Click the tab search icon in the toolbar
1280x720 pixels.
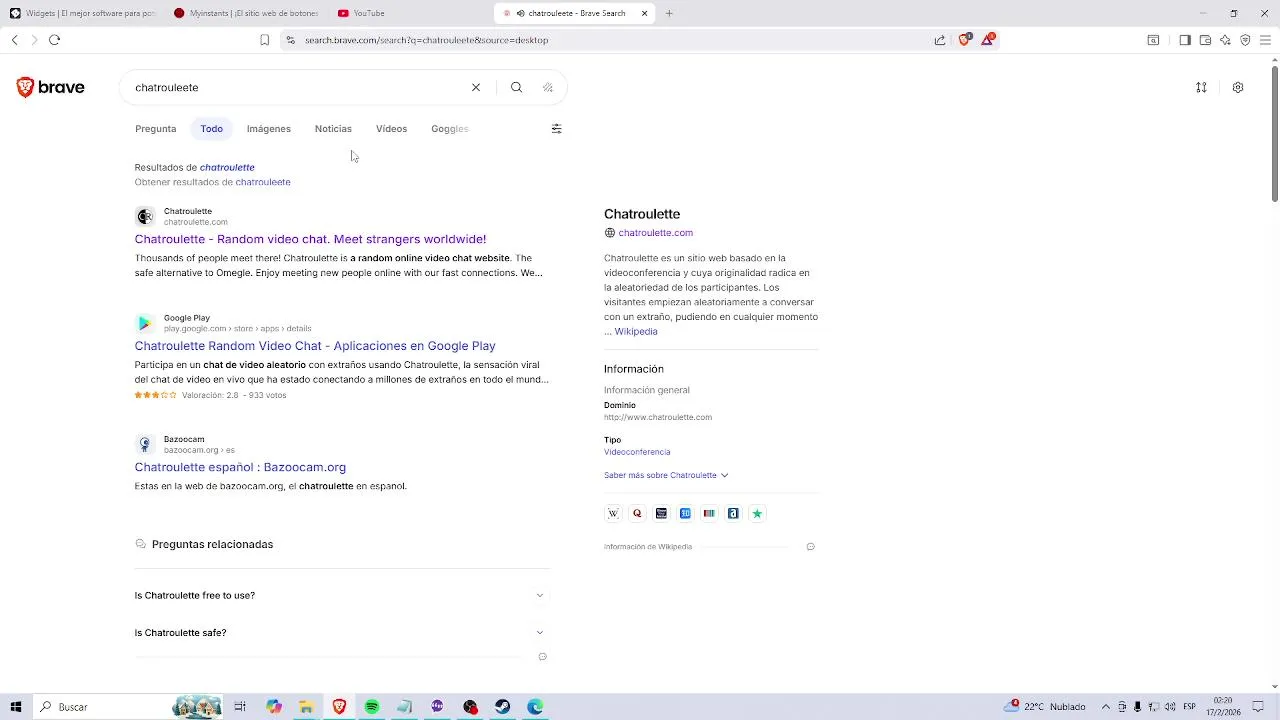click(1153, 40)
